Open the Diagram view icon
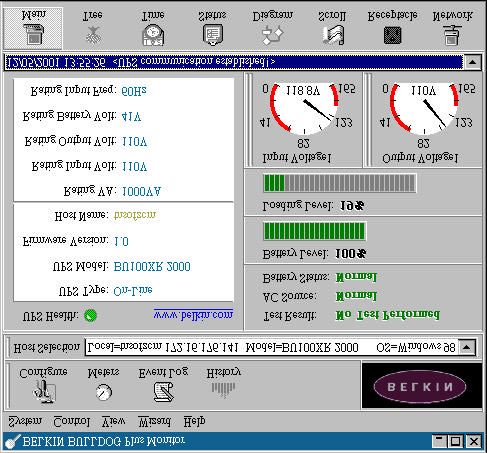Viewport: 487px width, 453px height. point(273,35)
